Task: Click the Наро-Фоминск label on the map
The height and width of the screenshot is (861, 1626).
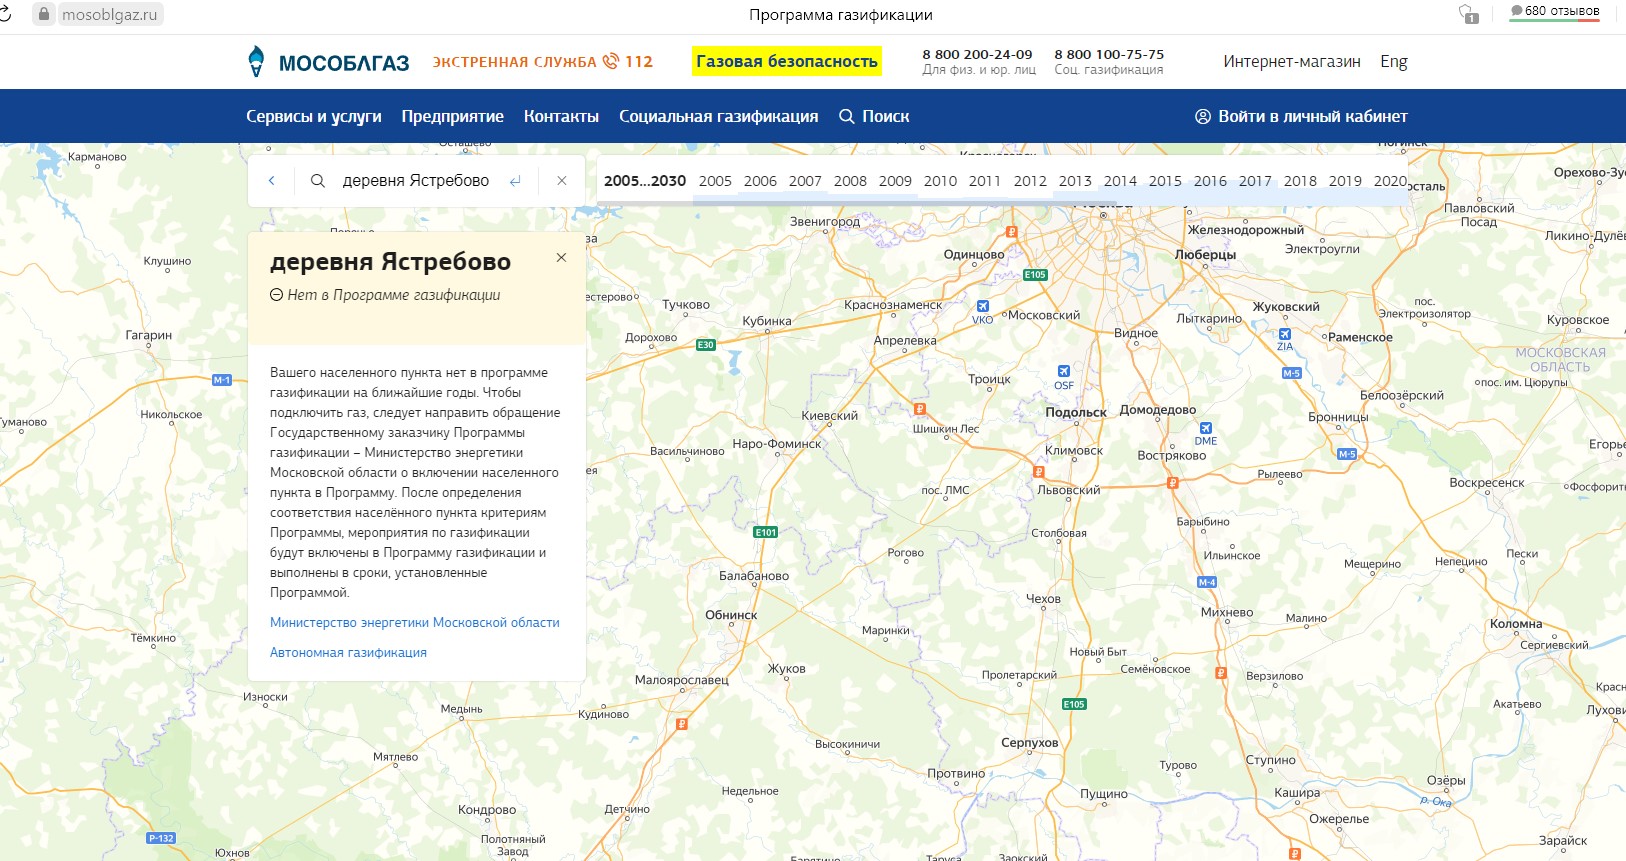Action: point(776,444)
